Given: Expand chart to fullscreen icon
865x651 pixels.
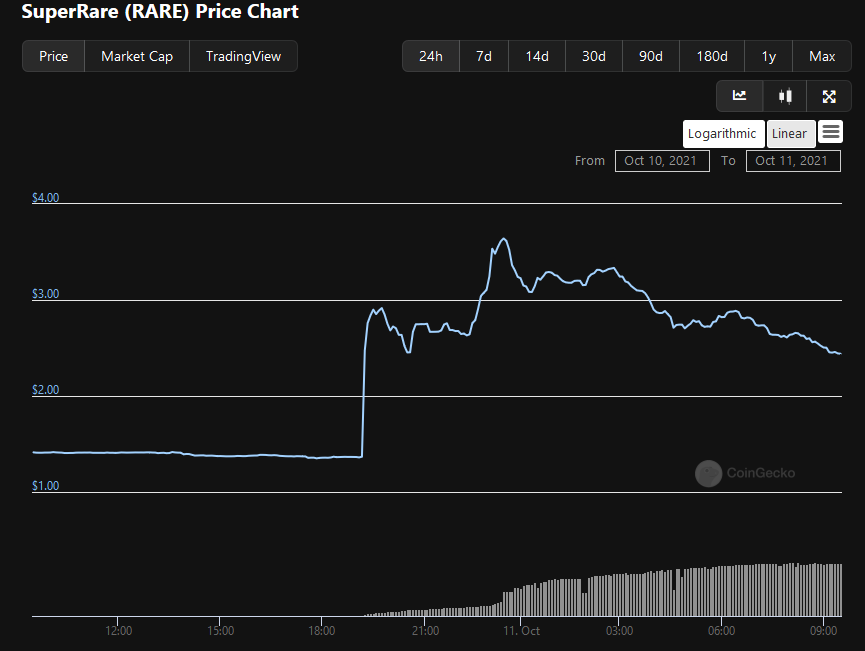Looking at the screenshot, I should [x=829, y=96].
